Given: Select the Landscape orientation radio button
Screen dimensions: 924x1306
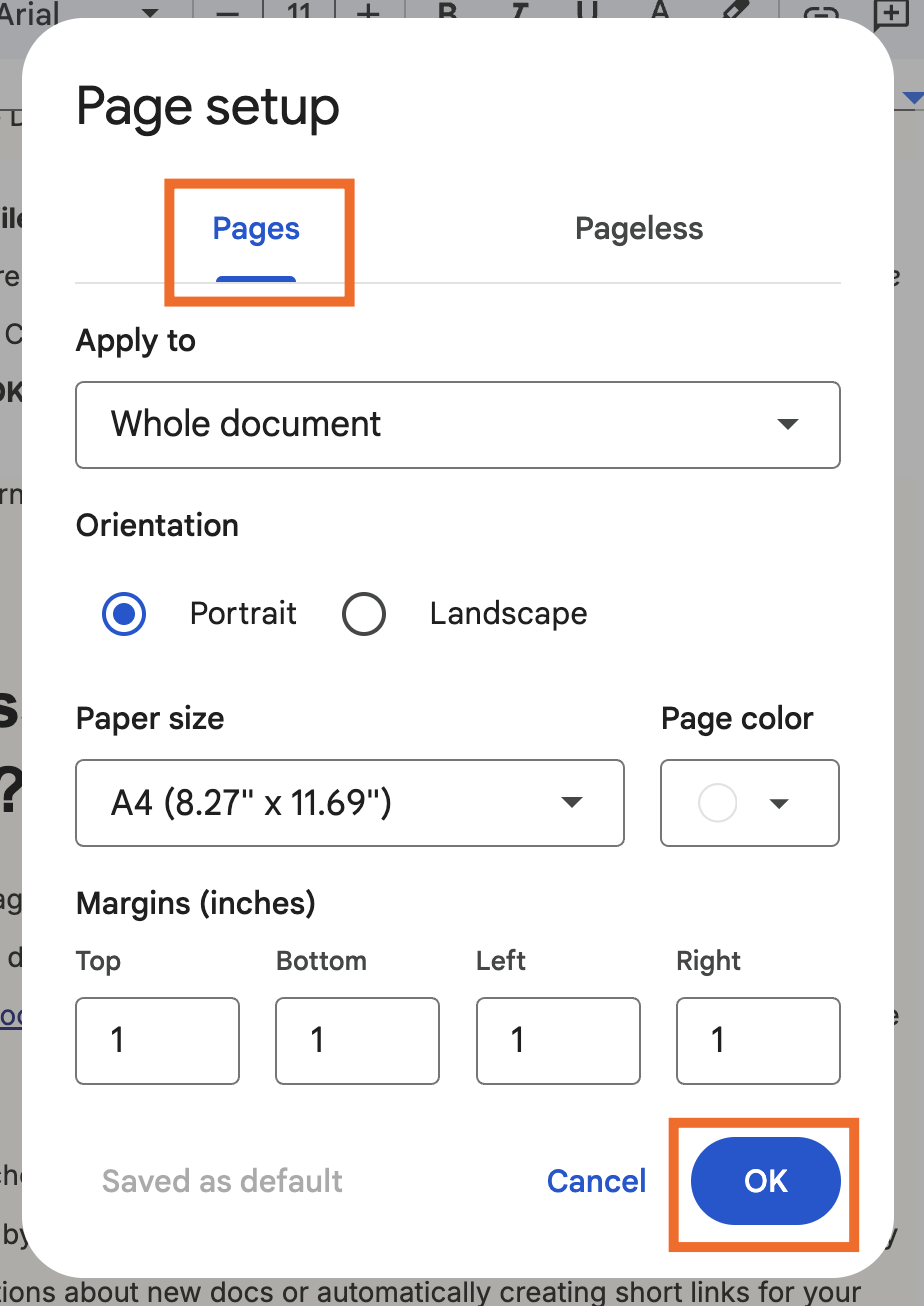Looking at the screenshot, I should click(x=363, y=614).
